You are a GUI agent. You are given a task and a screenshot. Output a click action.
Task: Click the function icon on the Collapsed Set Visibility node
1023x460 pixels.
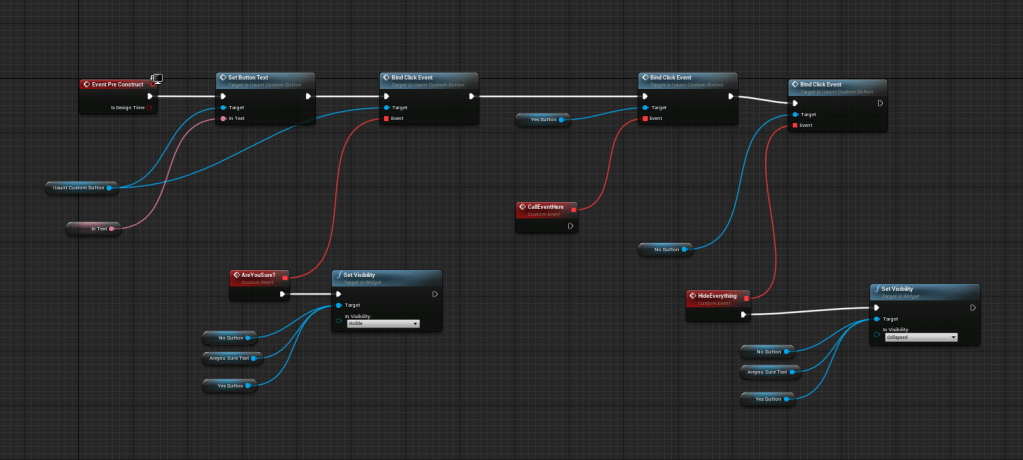876,290
